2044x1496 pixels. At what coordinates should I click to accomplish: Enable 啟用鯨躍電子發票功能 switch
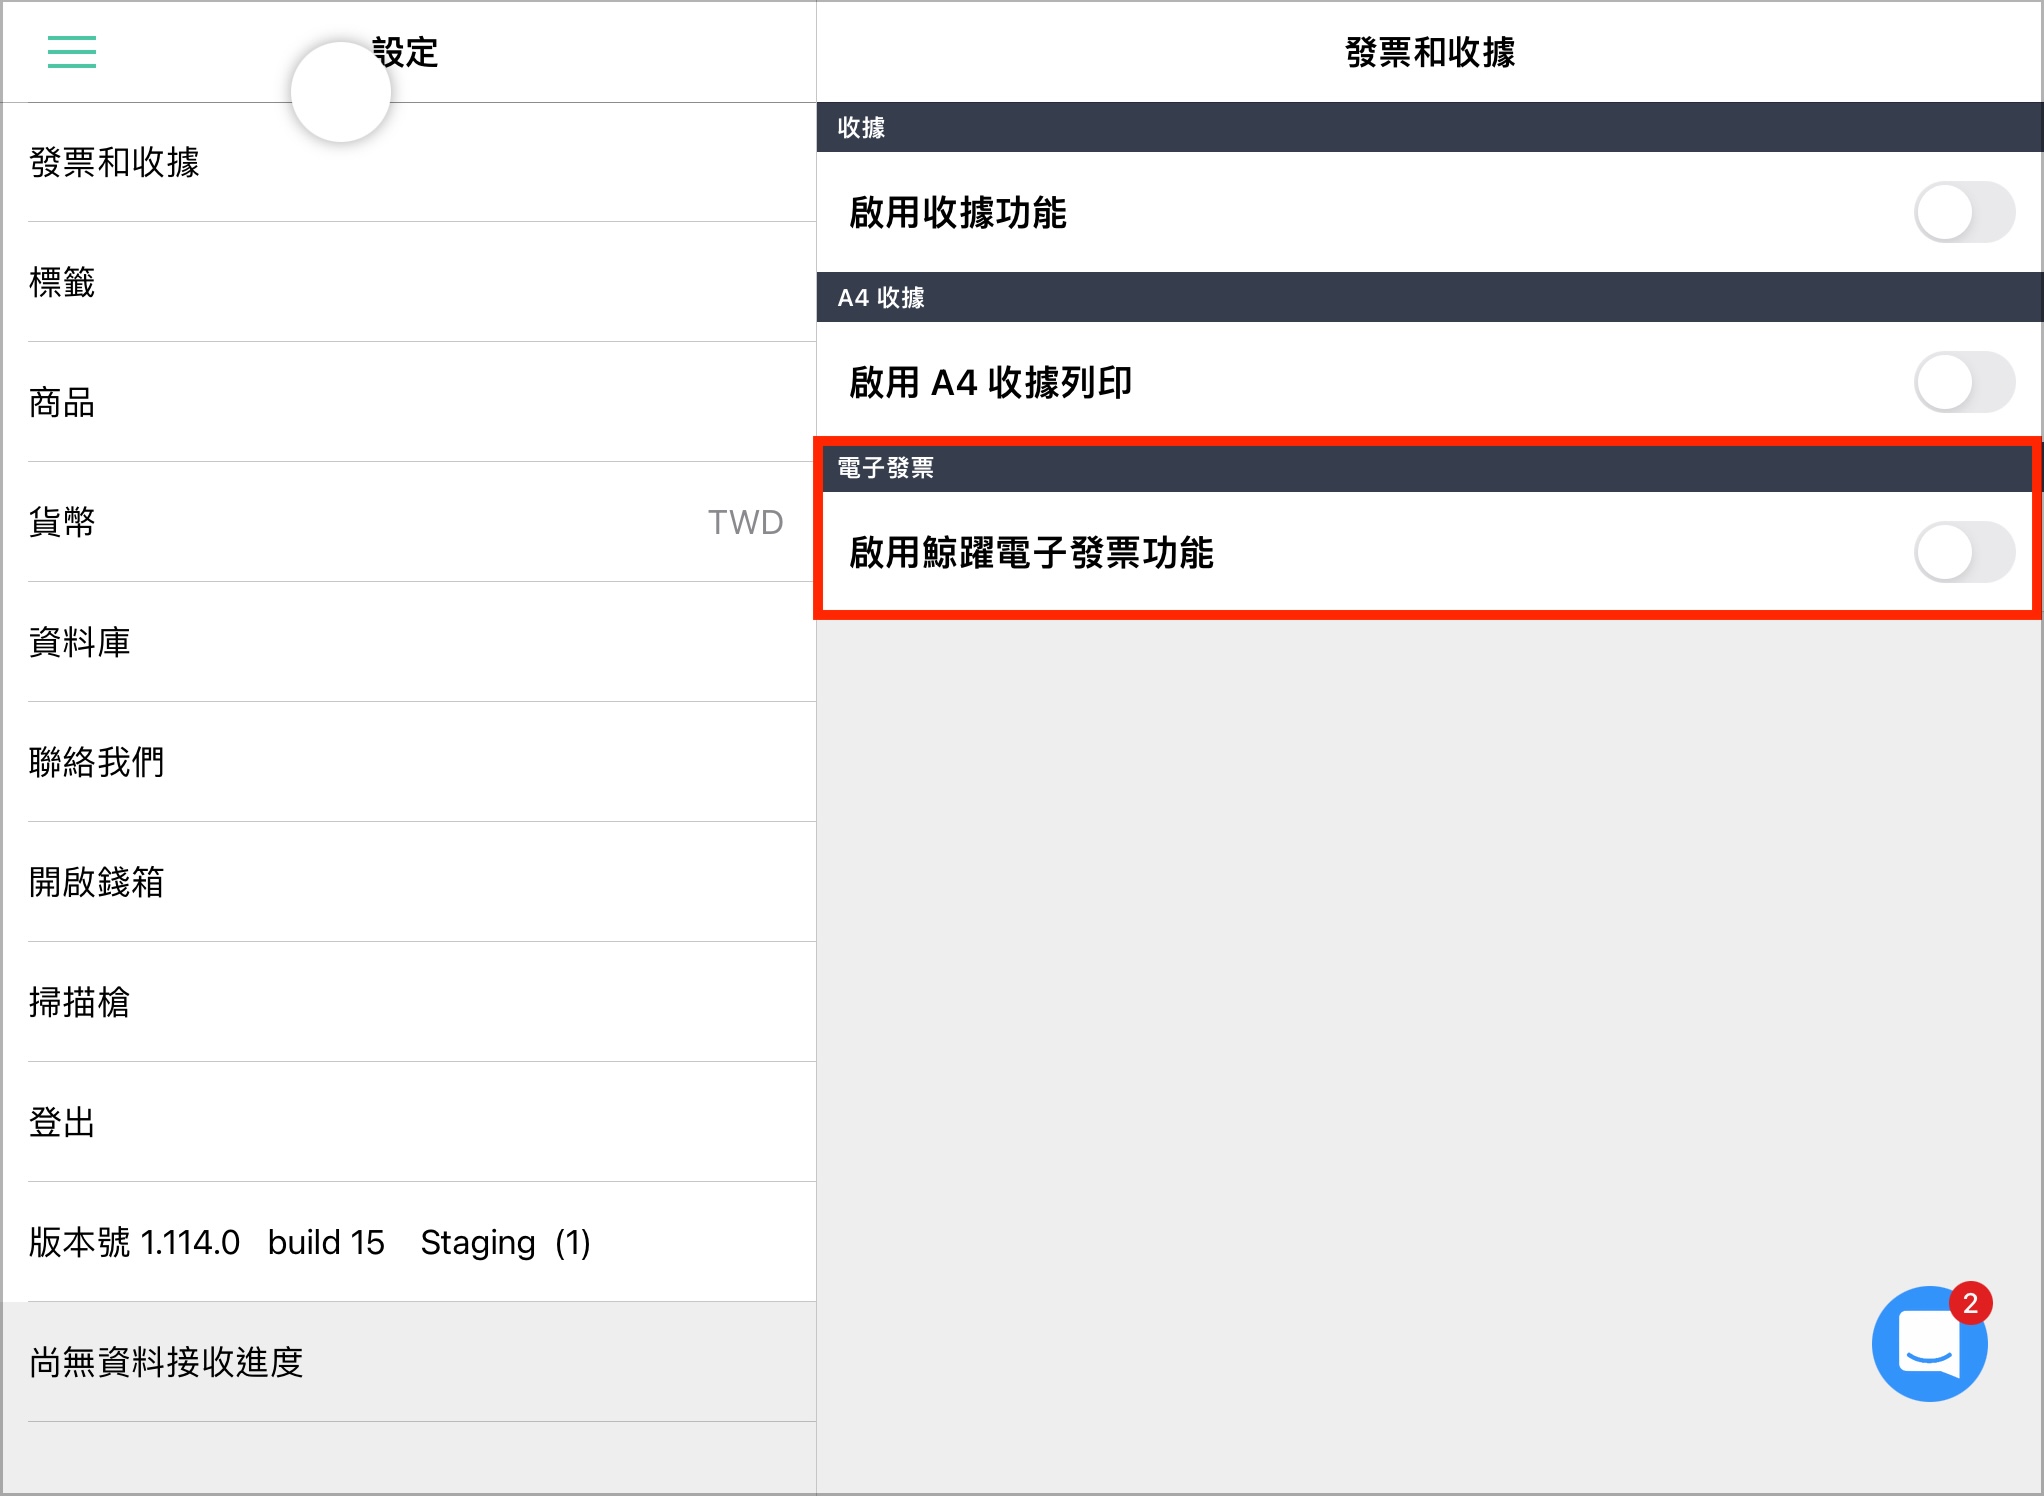click(x=1964, y=552)
